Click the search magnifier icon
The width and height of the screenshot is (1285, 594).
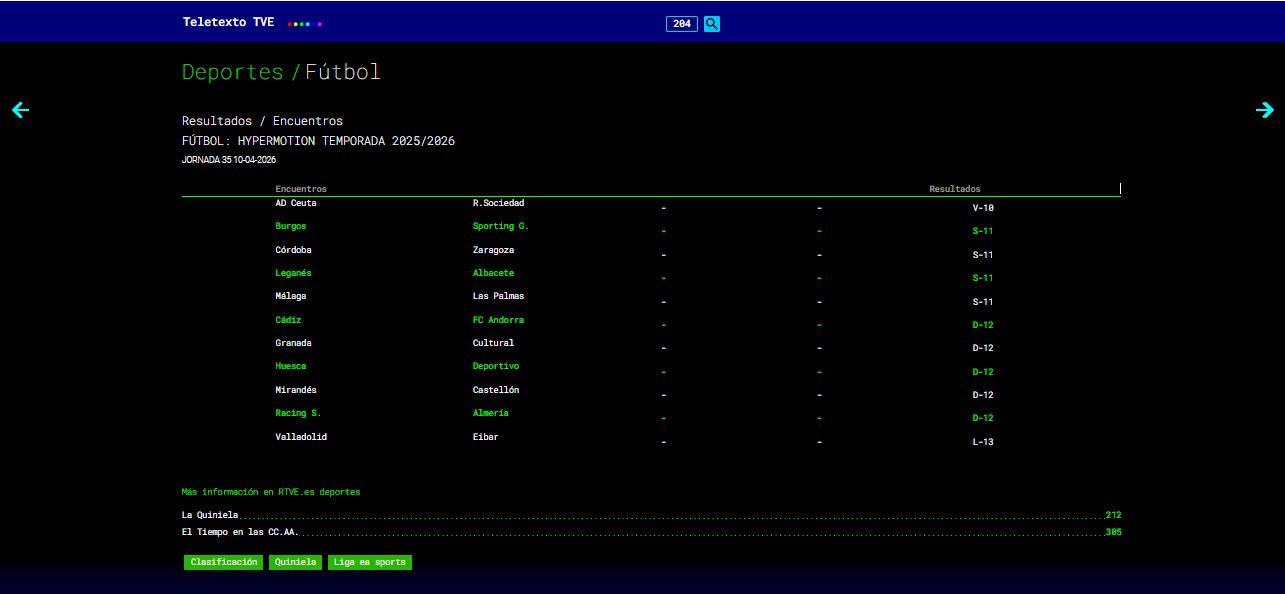click(711, 24)
